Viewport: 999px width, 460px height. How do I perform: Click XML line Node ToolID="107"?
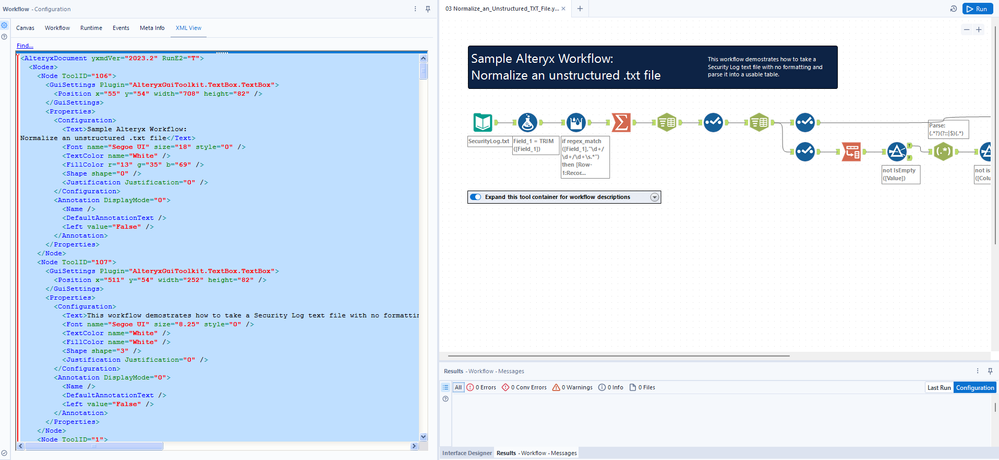click(x=76, y=262)
